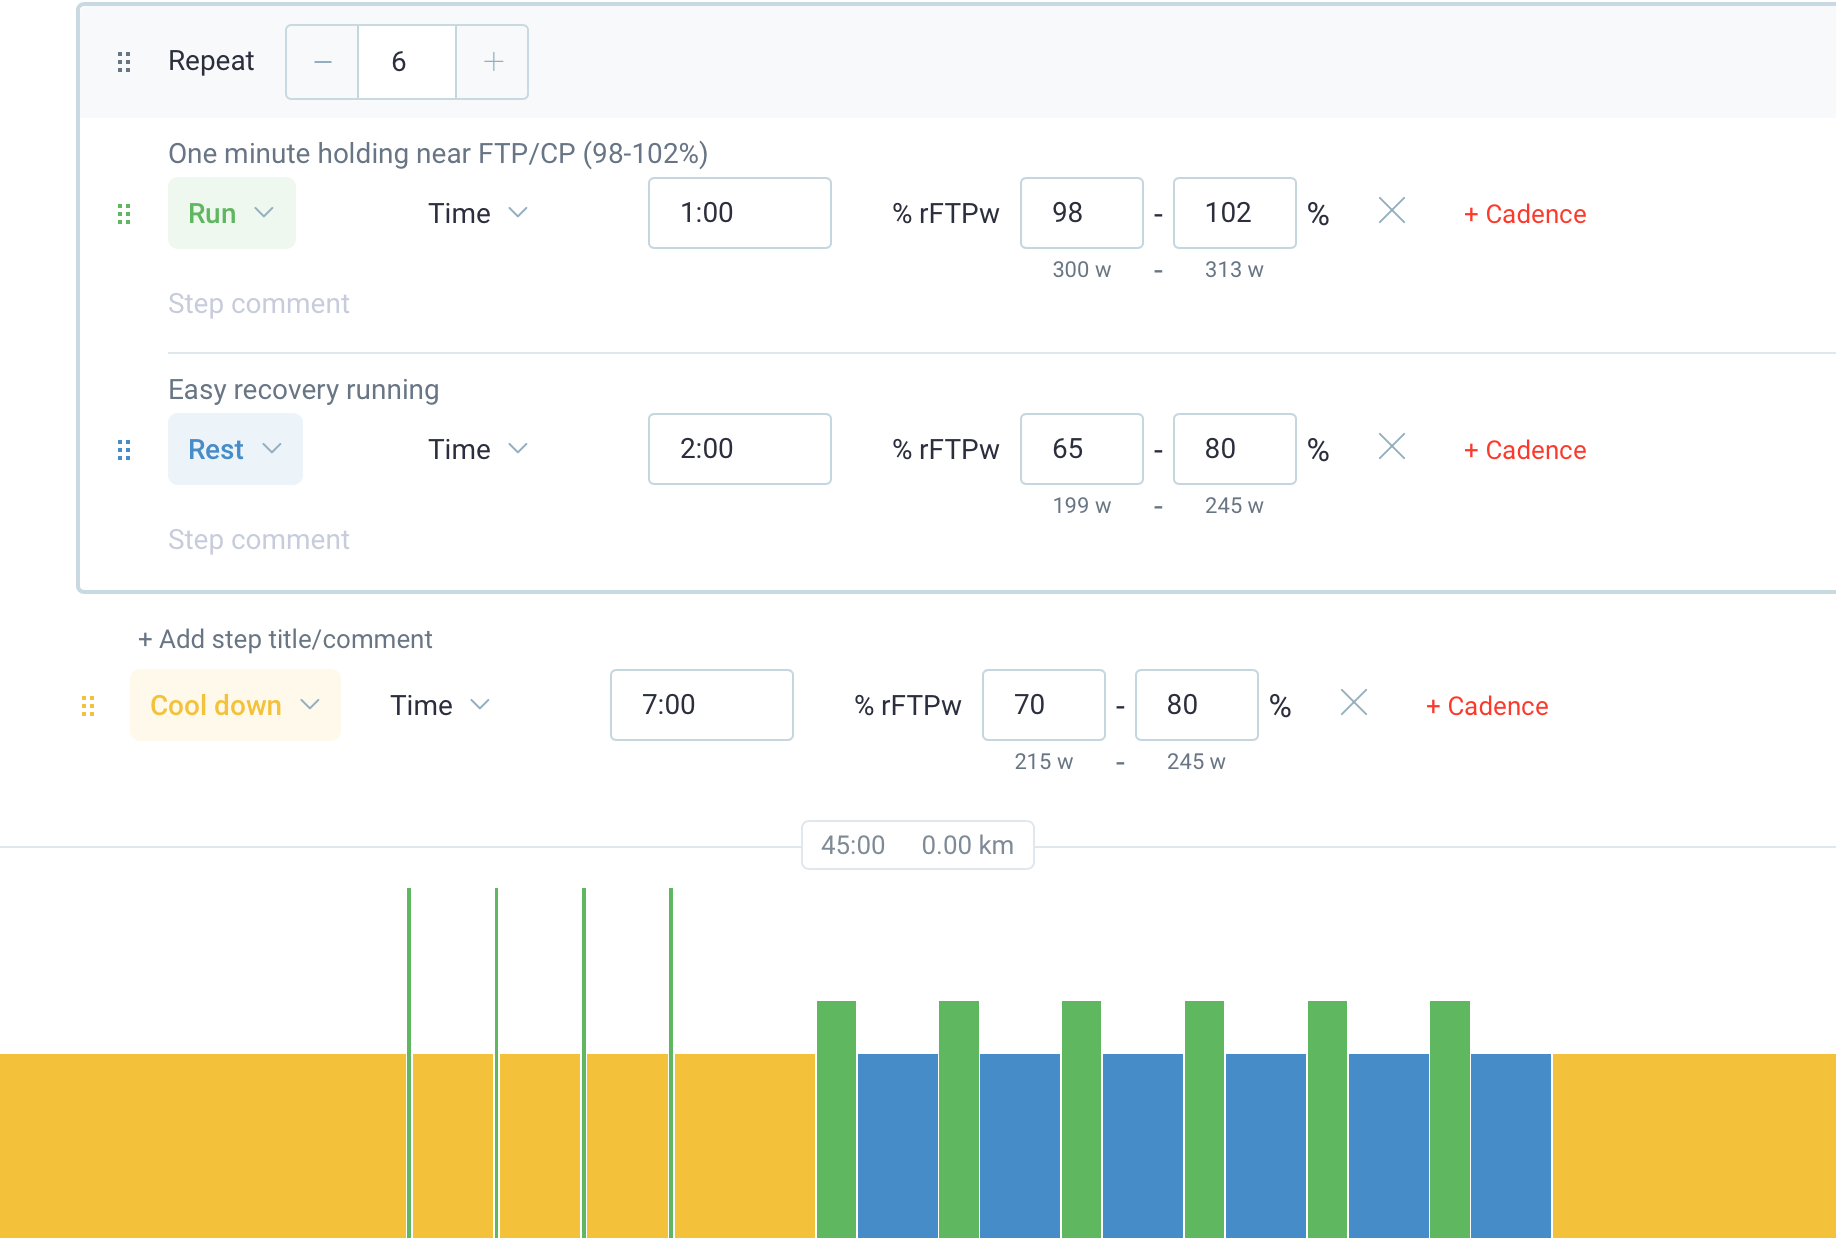Expand Time duration dropdown in Run step
The height and width of the screenshot is (1238, 1836).
[x=478, y=214]
